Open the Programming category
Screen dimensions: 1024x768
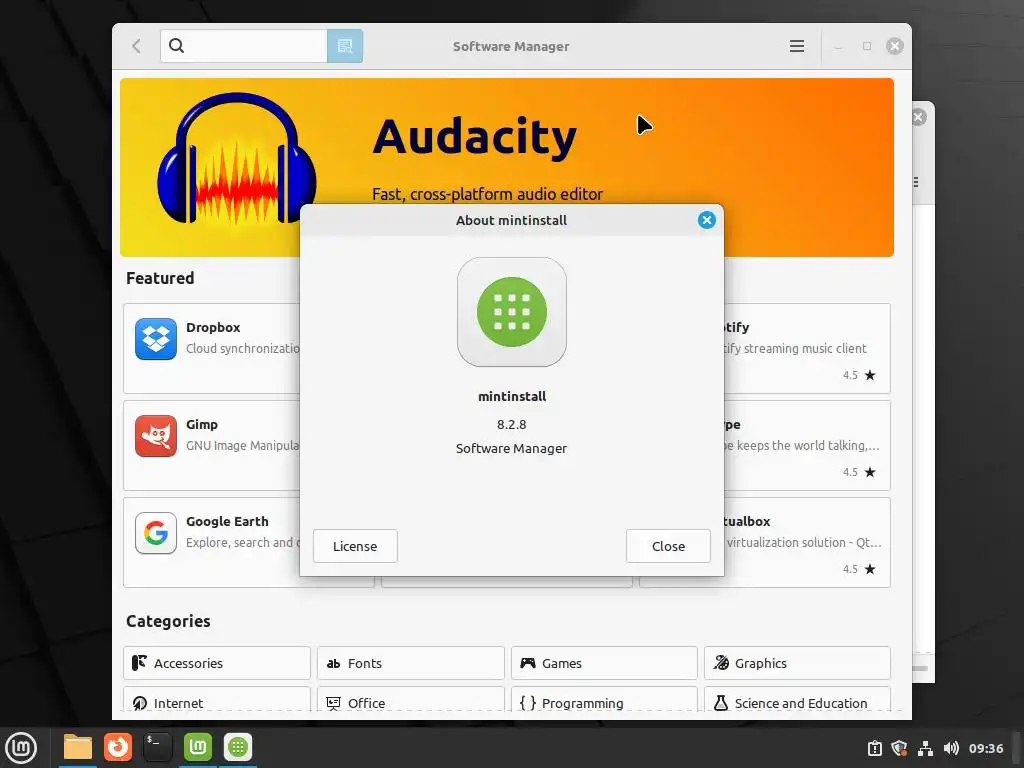(604, 701)
